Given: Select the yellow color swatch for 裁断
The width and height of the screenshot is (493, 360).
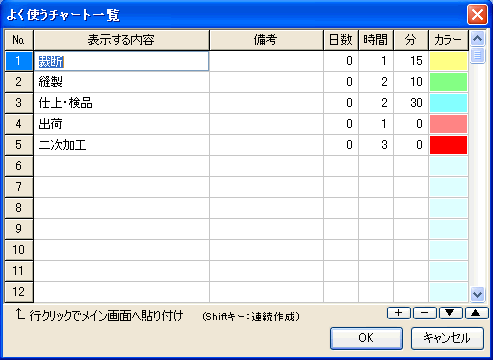Looking at the screenshot, I should point(448,61).
